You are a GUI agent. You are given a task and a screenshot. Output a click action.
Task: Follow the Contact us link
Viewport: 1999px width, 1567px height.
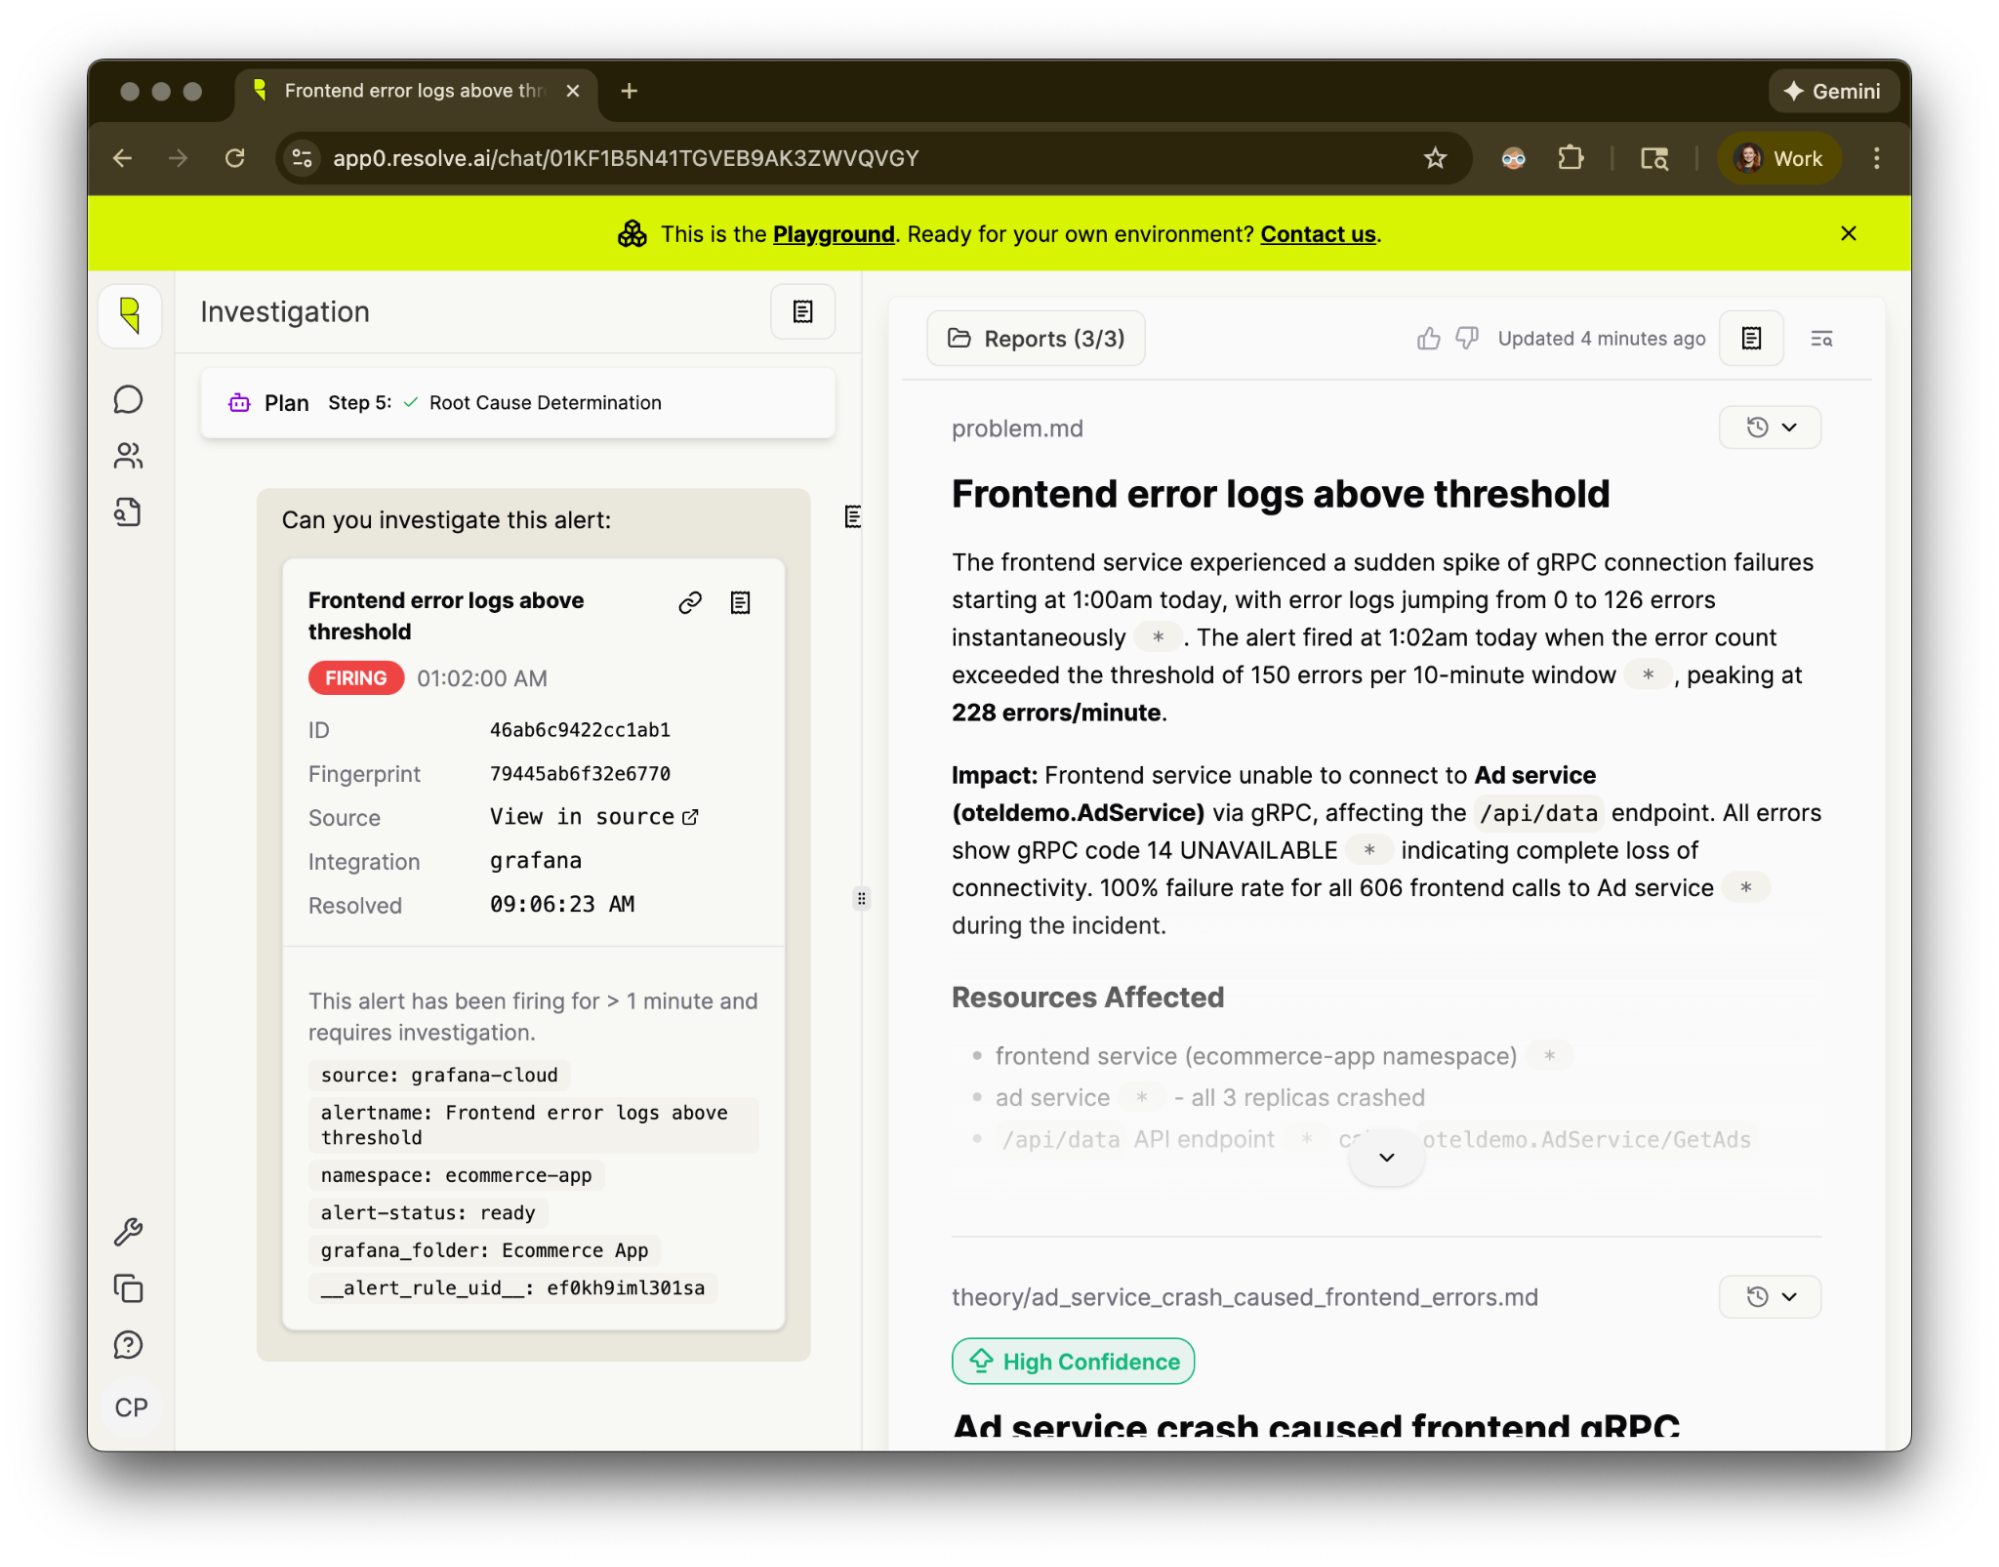(1318, 234)
